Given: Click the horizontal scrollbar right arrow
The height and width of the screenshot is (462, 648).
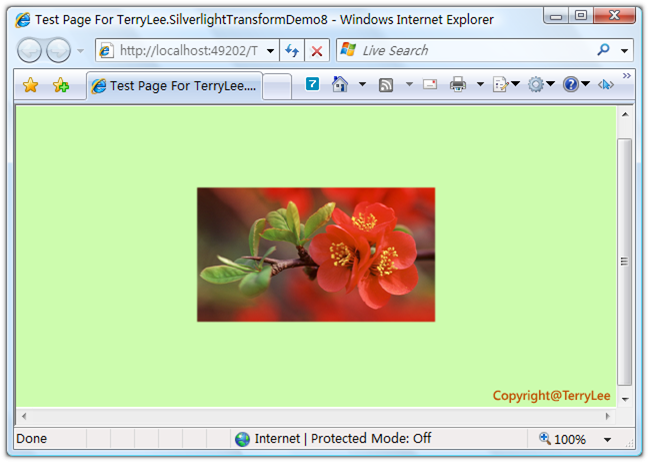Looking at the screenshot, I should coord(608,416).
